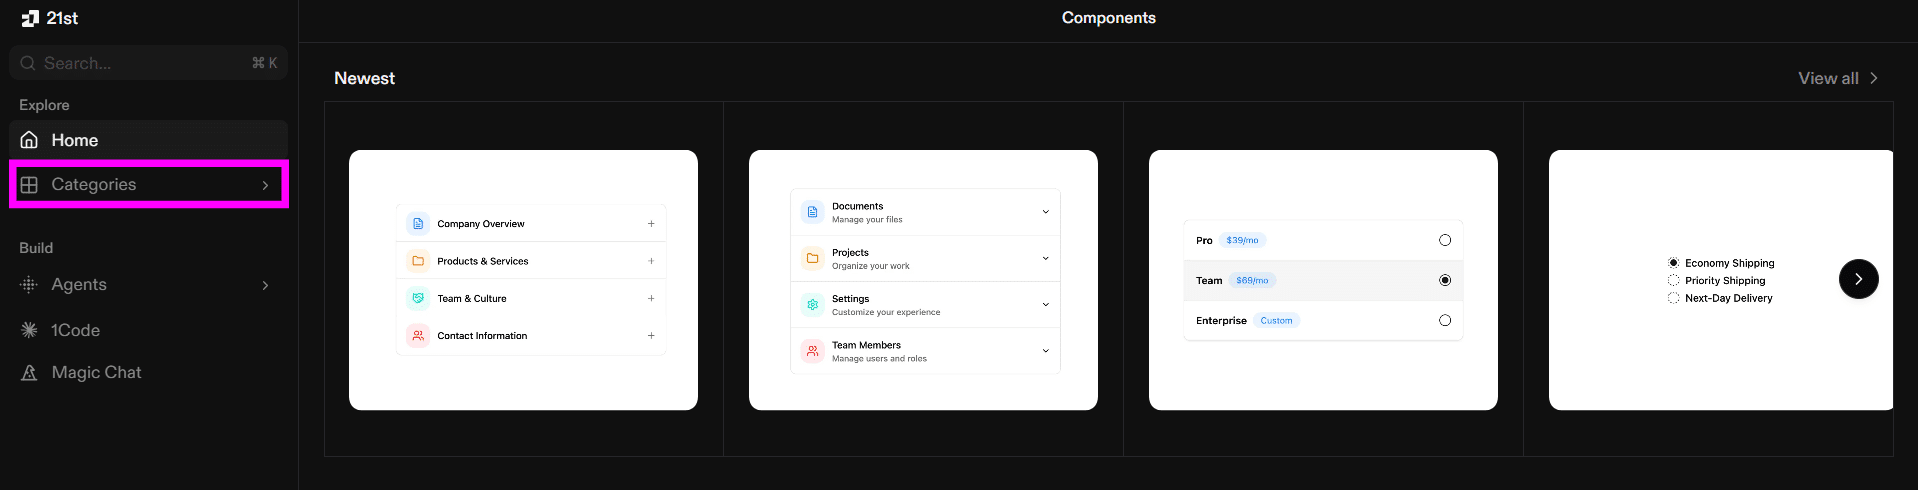Expand Team & Culture with plus icon
Screen dimensions: 1918x490
pos(651,298)
